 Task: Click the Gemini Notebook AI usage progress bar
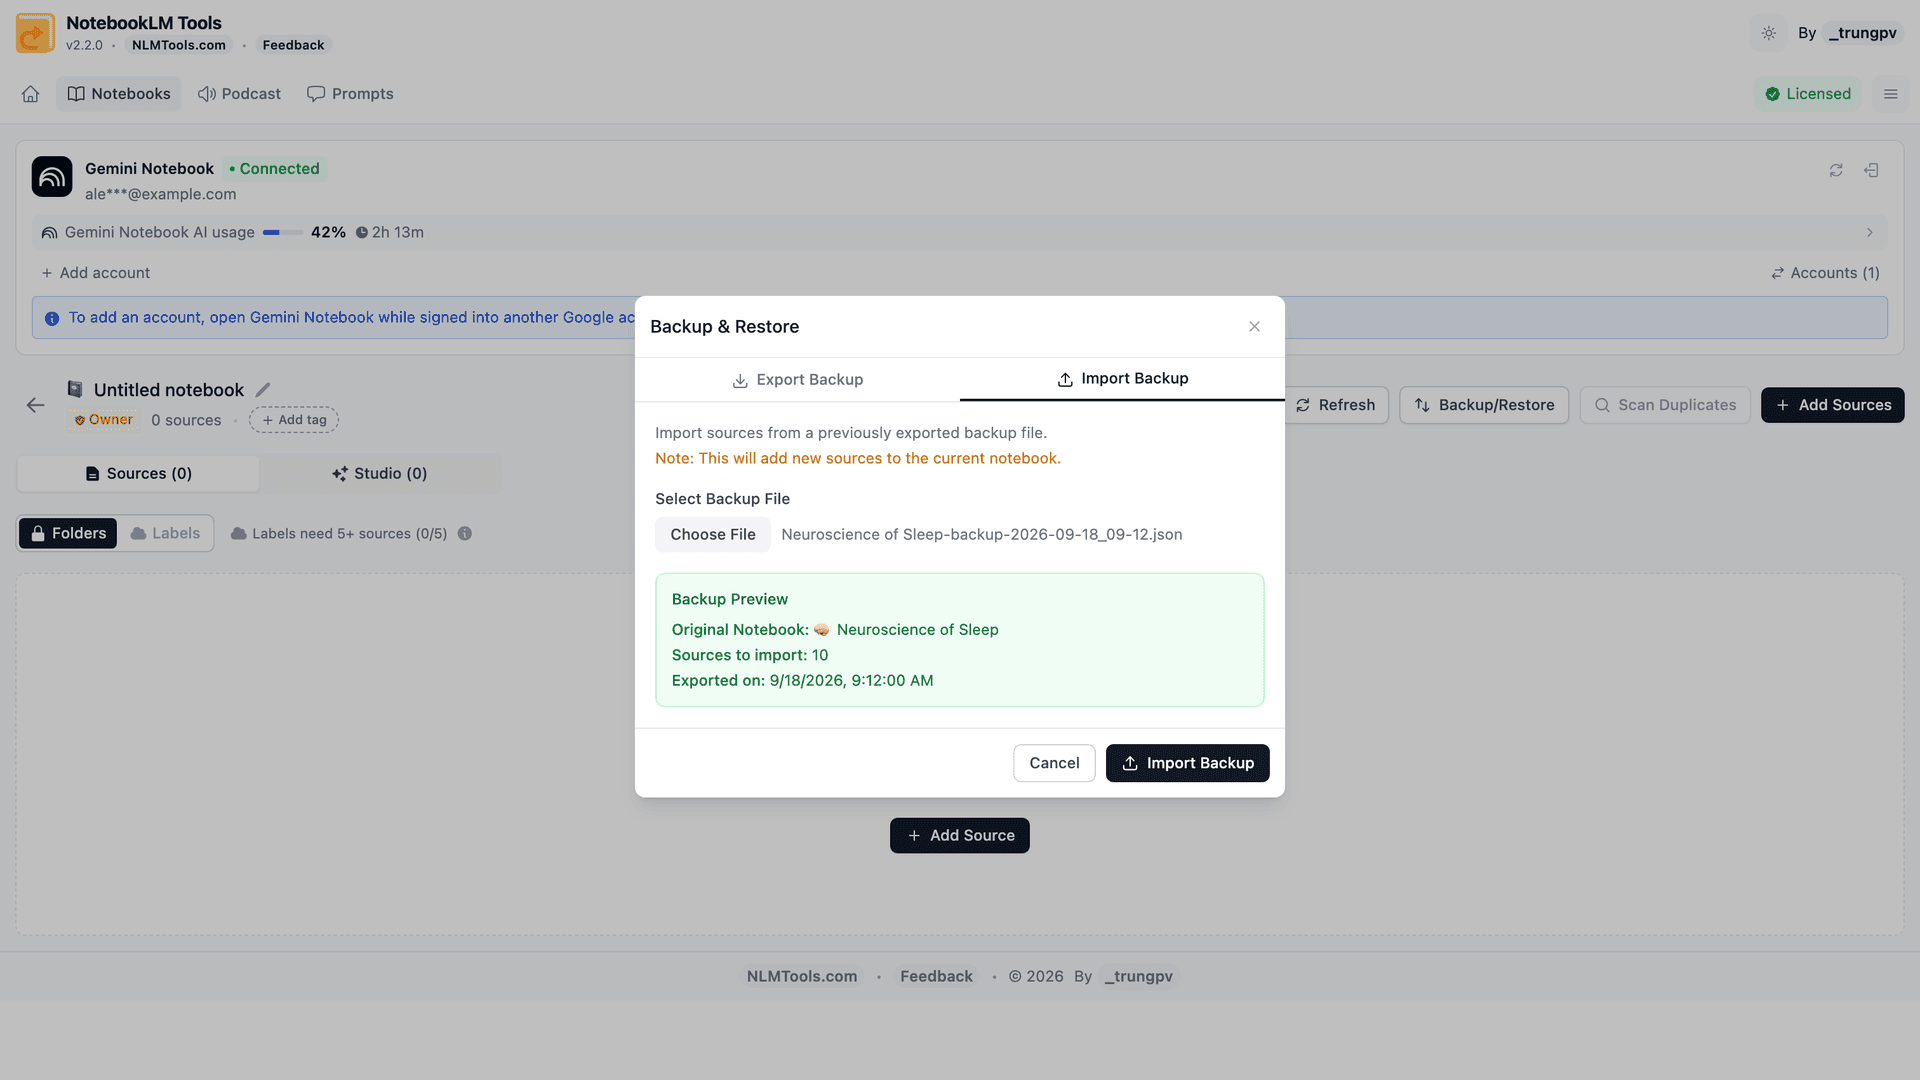click(x=283, y=233)
